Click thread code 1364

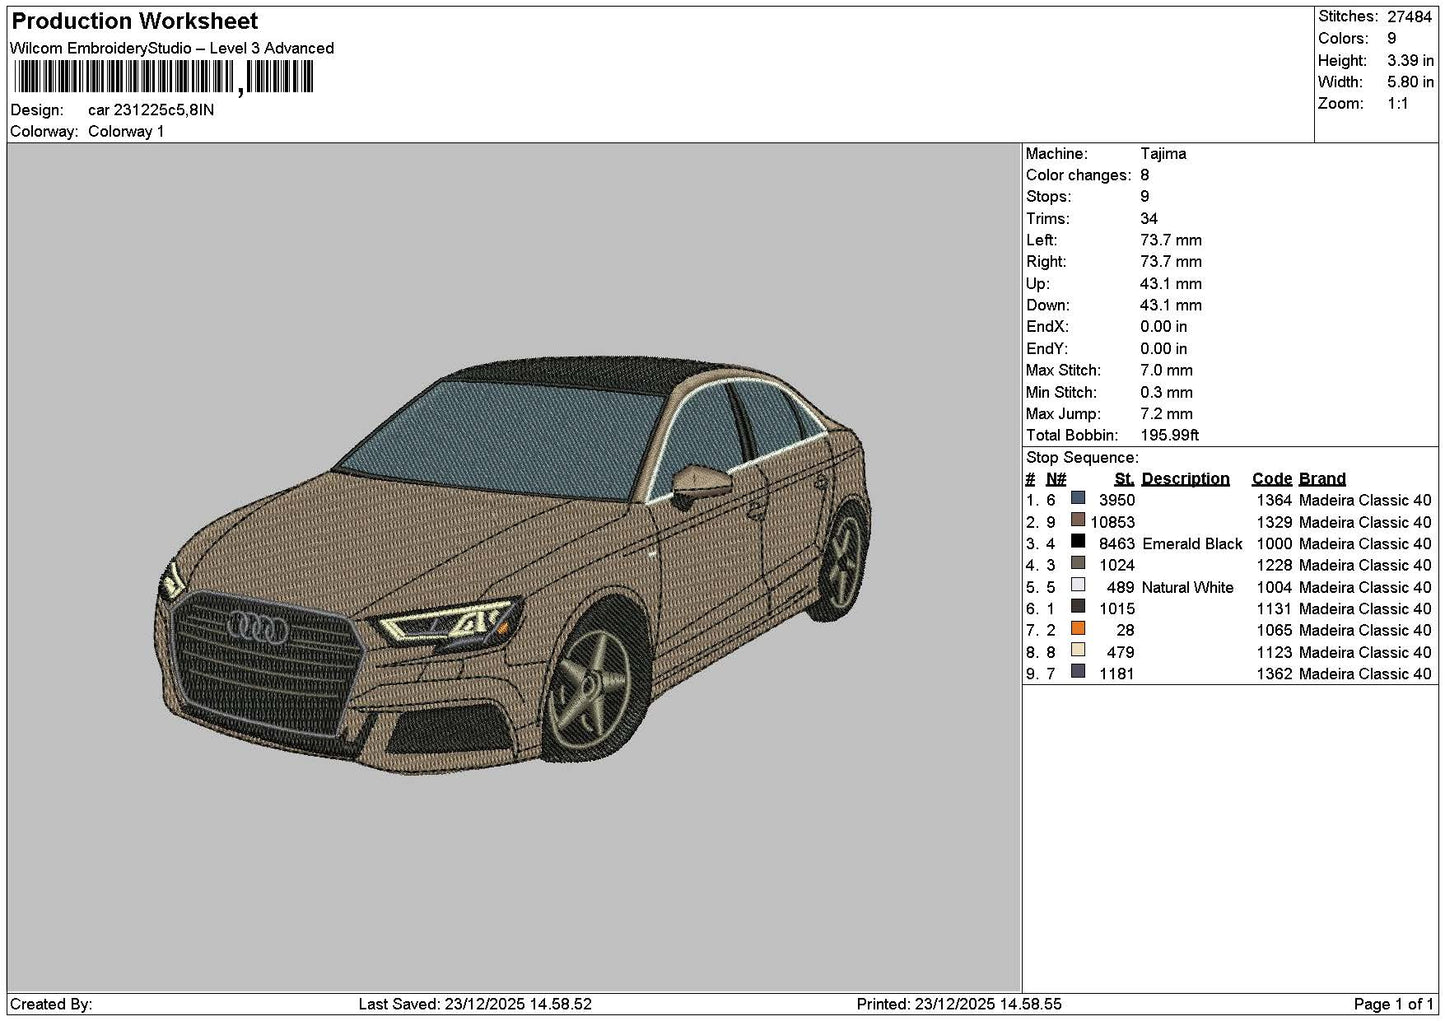coord(1274,500)
